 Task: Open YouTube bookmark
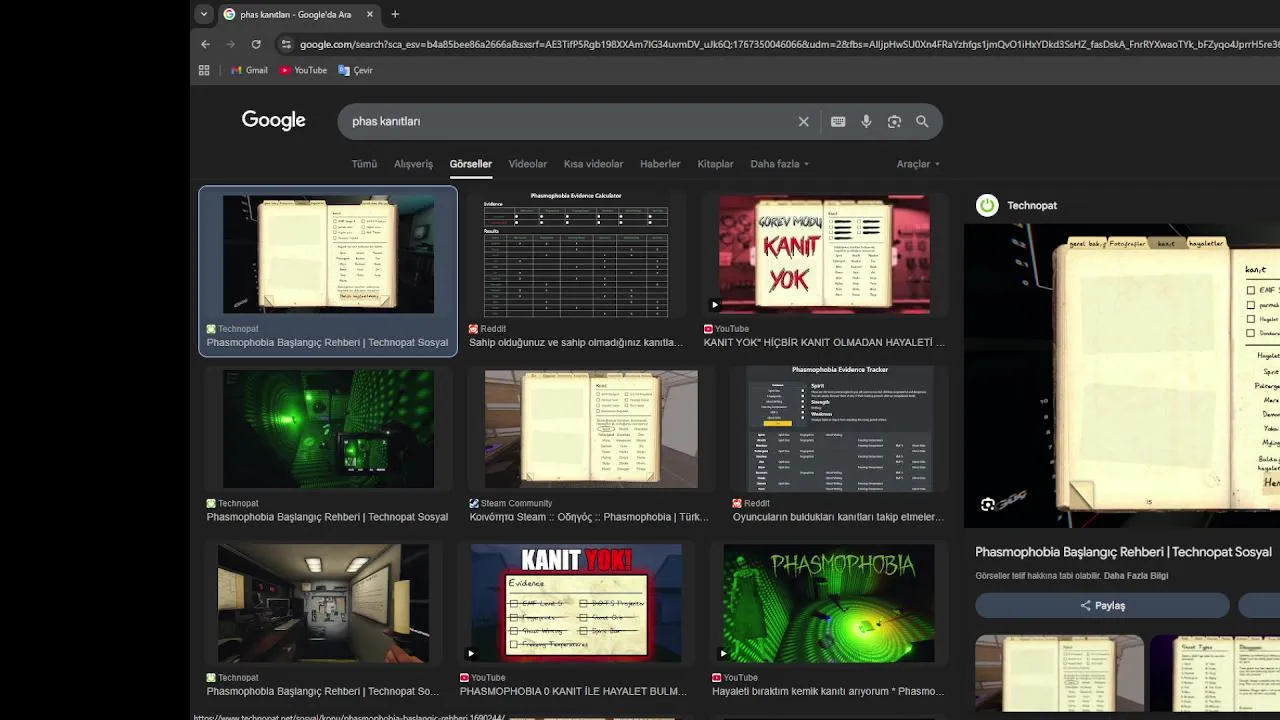303,70
